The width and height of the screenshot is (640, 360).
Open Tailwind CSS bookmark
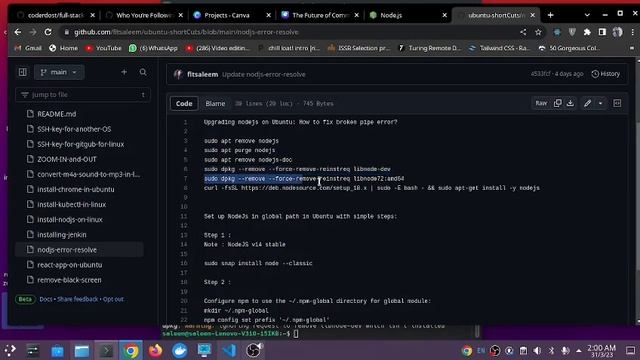499,48
